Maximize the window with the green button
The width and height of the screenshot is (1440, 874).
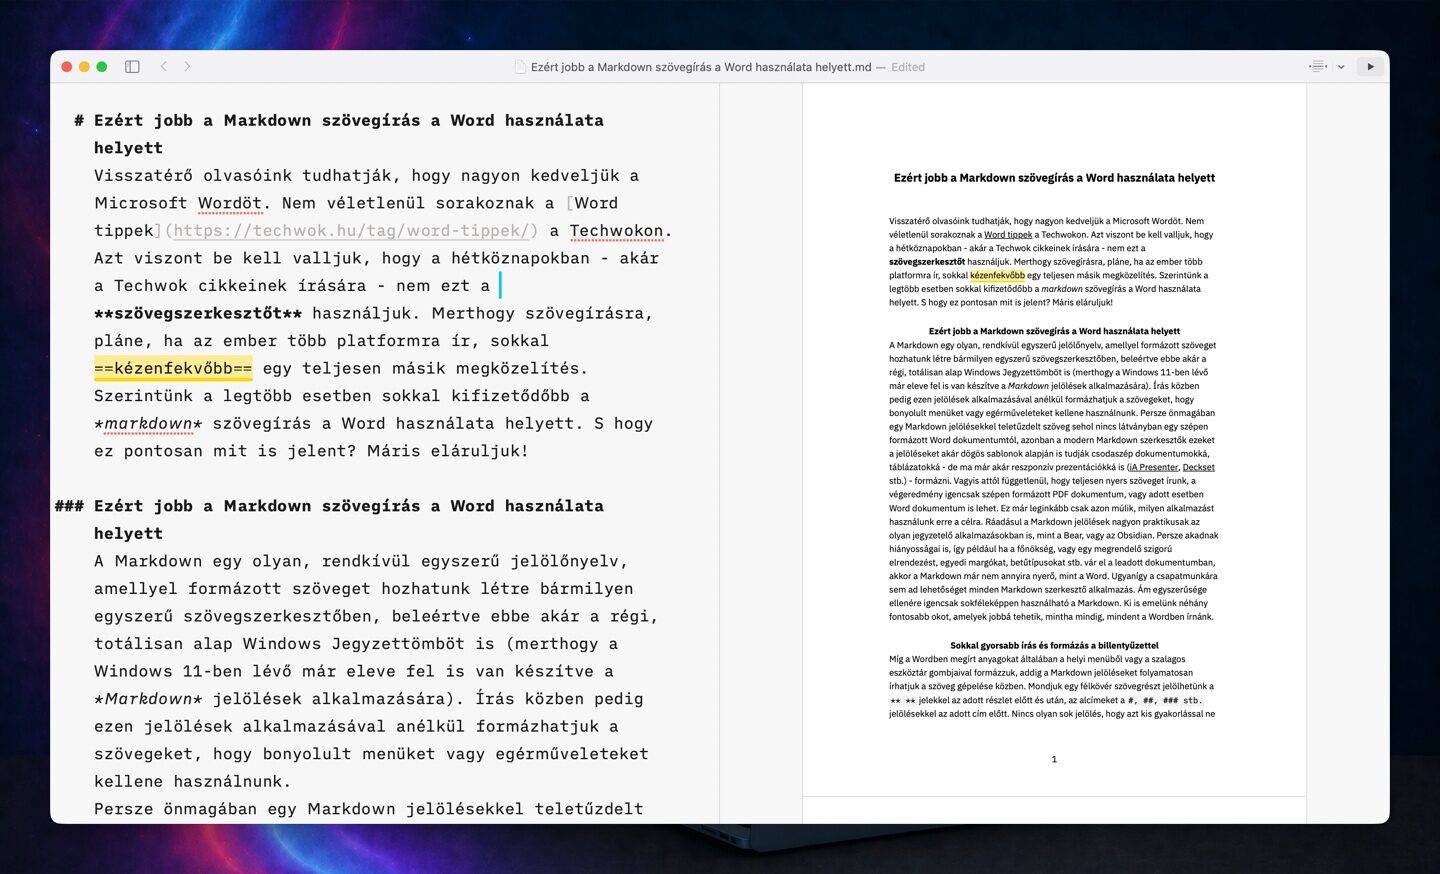pos(101,67)
